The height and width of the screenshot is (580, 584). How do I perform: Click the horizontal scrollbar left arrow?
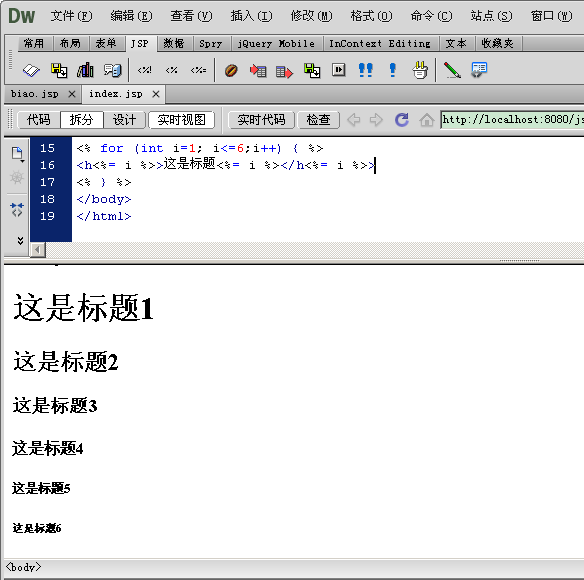(x=38, y=250)
